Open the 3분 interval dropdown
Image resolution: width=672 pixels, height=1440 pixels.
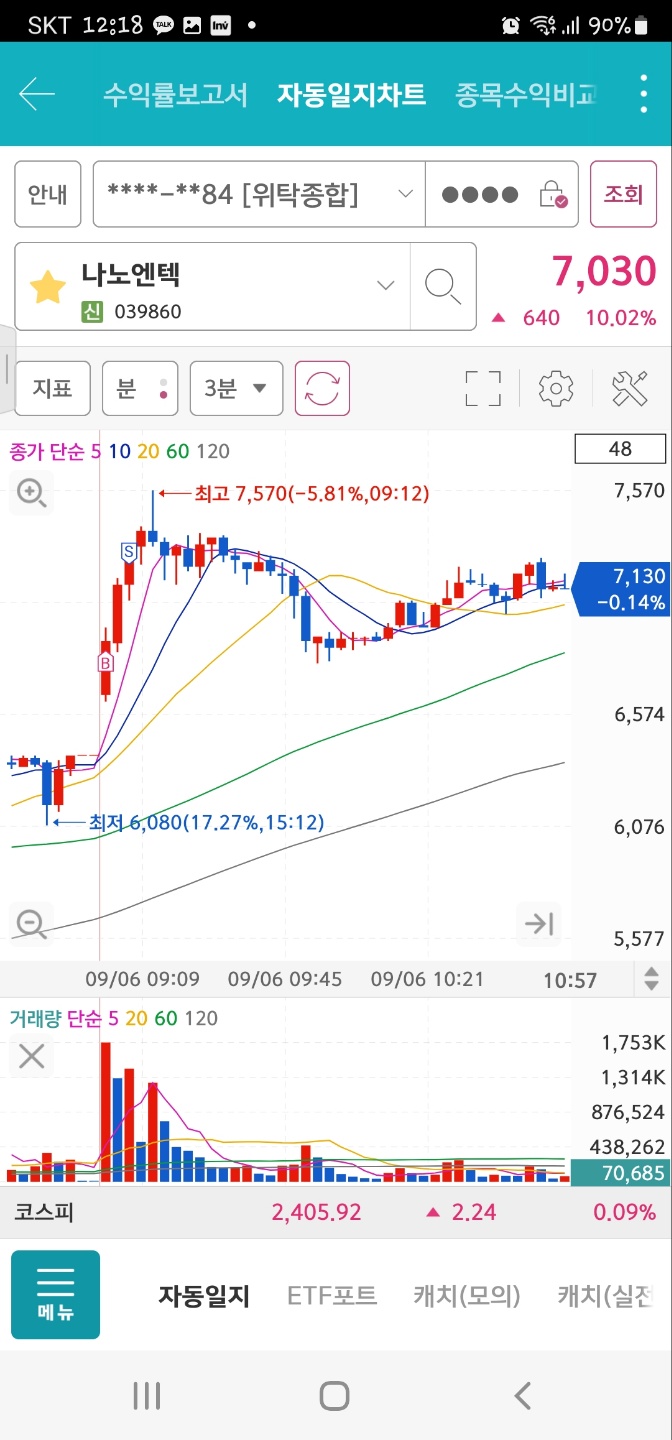click(236, 388)
